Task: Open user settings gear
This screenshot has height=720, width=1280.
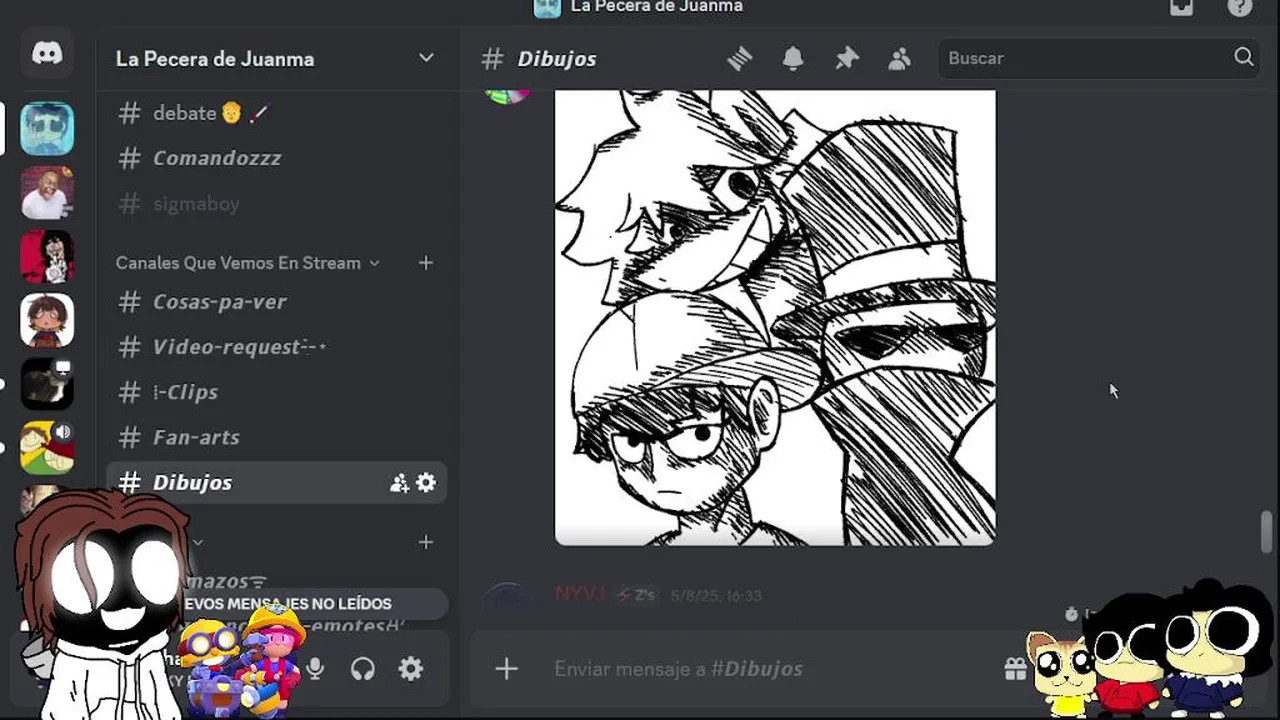Action: (411, 669)
